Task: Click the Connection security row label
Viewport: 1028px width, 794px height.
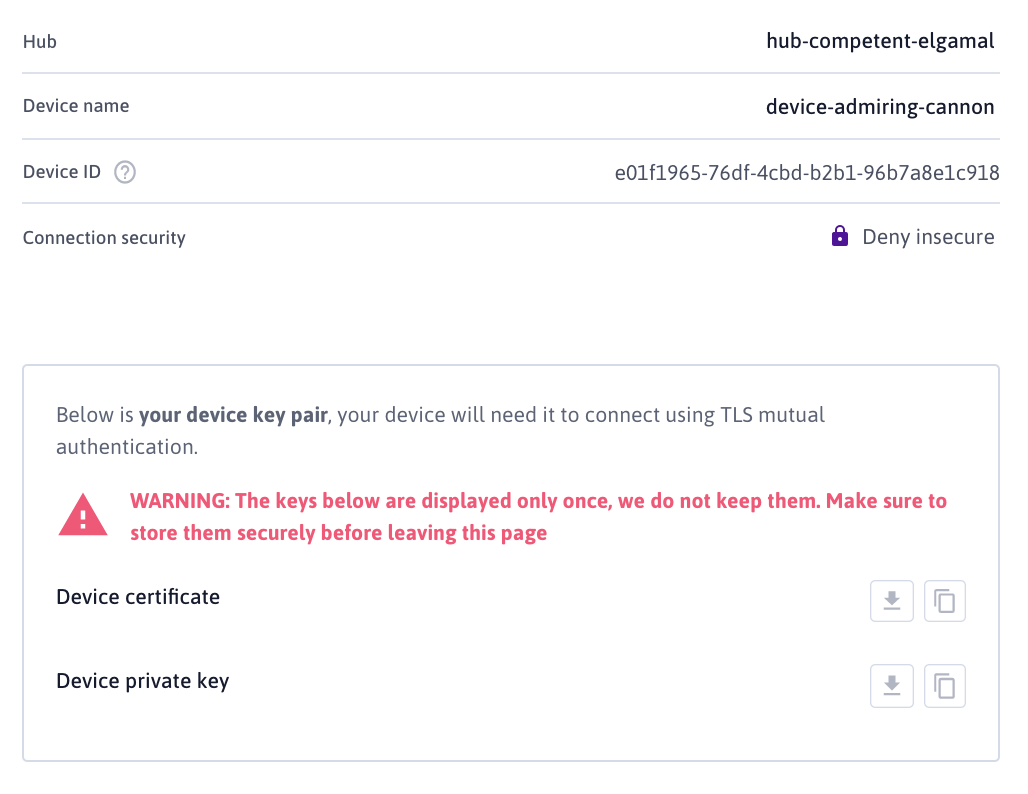Action: pyautogui.click(x=104, y=238)
